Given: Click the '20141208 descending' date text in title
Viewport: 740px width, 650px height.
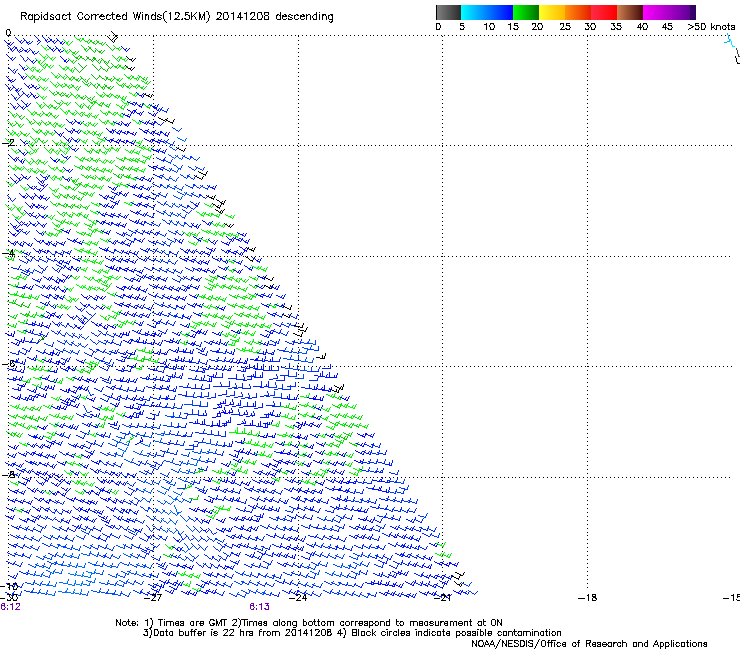Looking at the screenshot, I should point(275,17).
